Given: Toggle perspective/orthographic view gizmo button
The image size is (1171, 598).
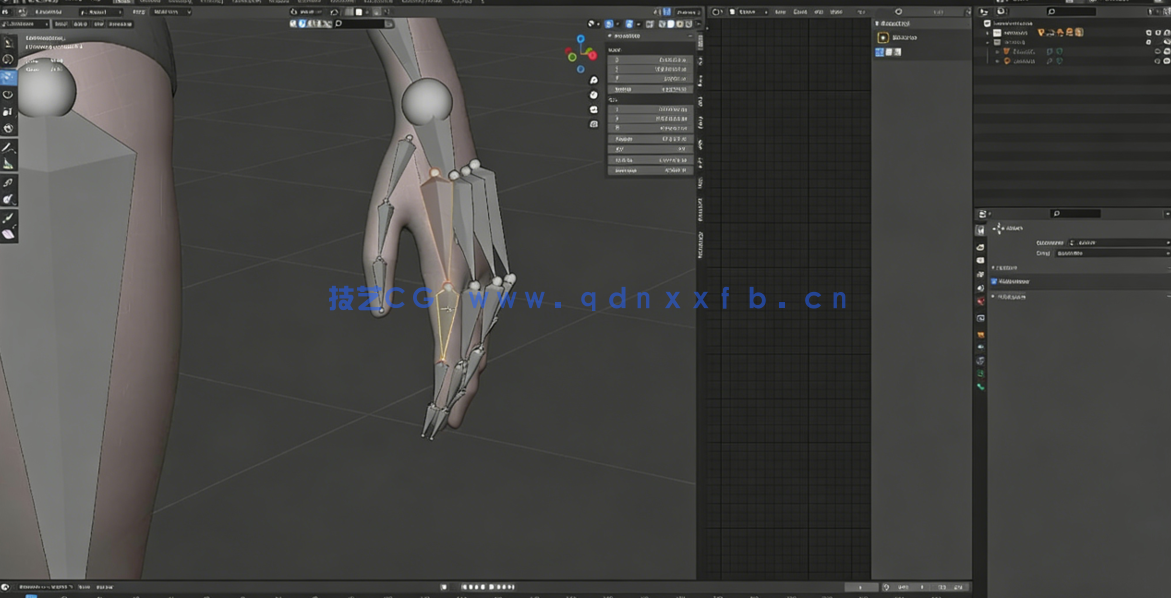Looking at the screenshot, I should click(594, 124).
